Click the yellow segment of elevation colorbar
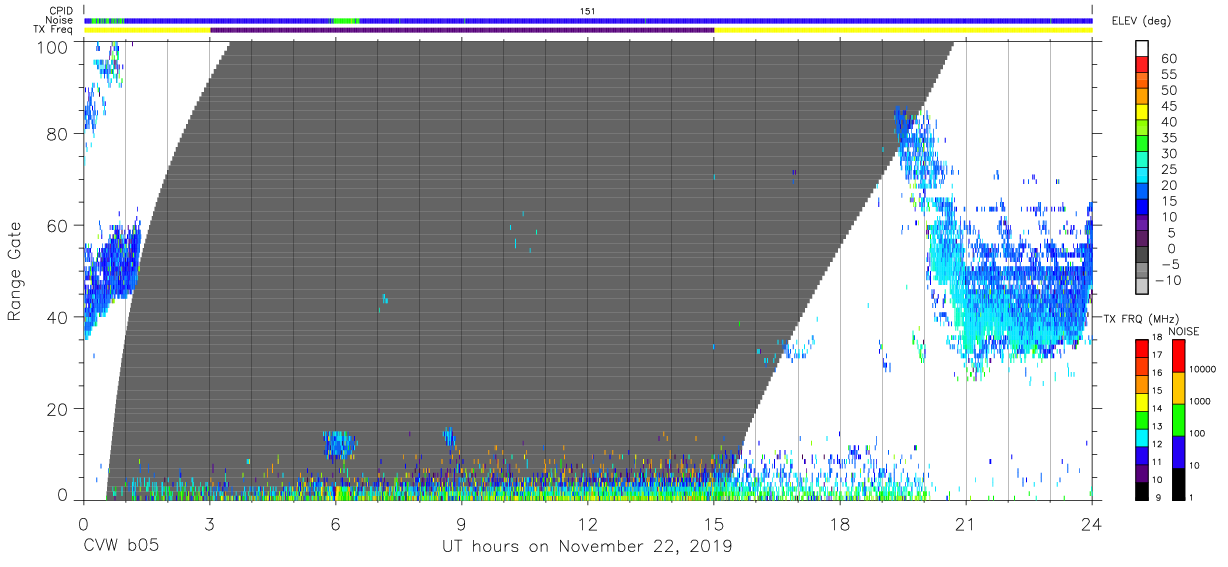This screenshot has height=567, width=1228. click(1141, 111)
